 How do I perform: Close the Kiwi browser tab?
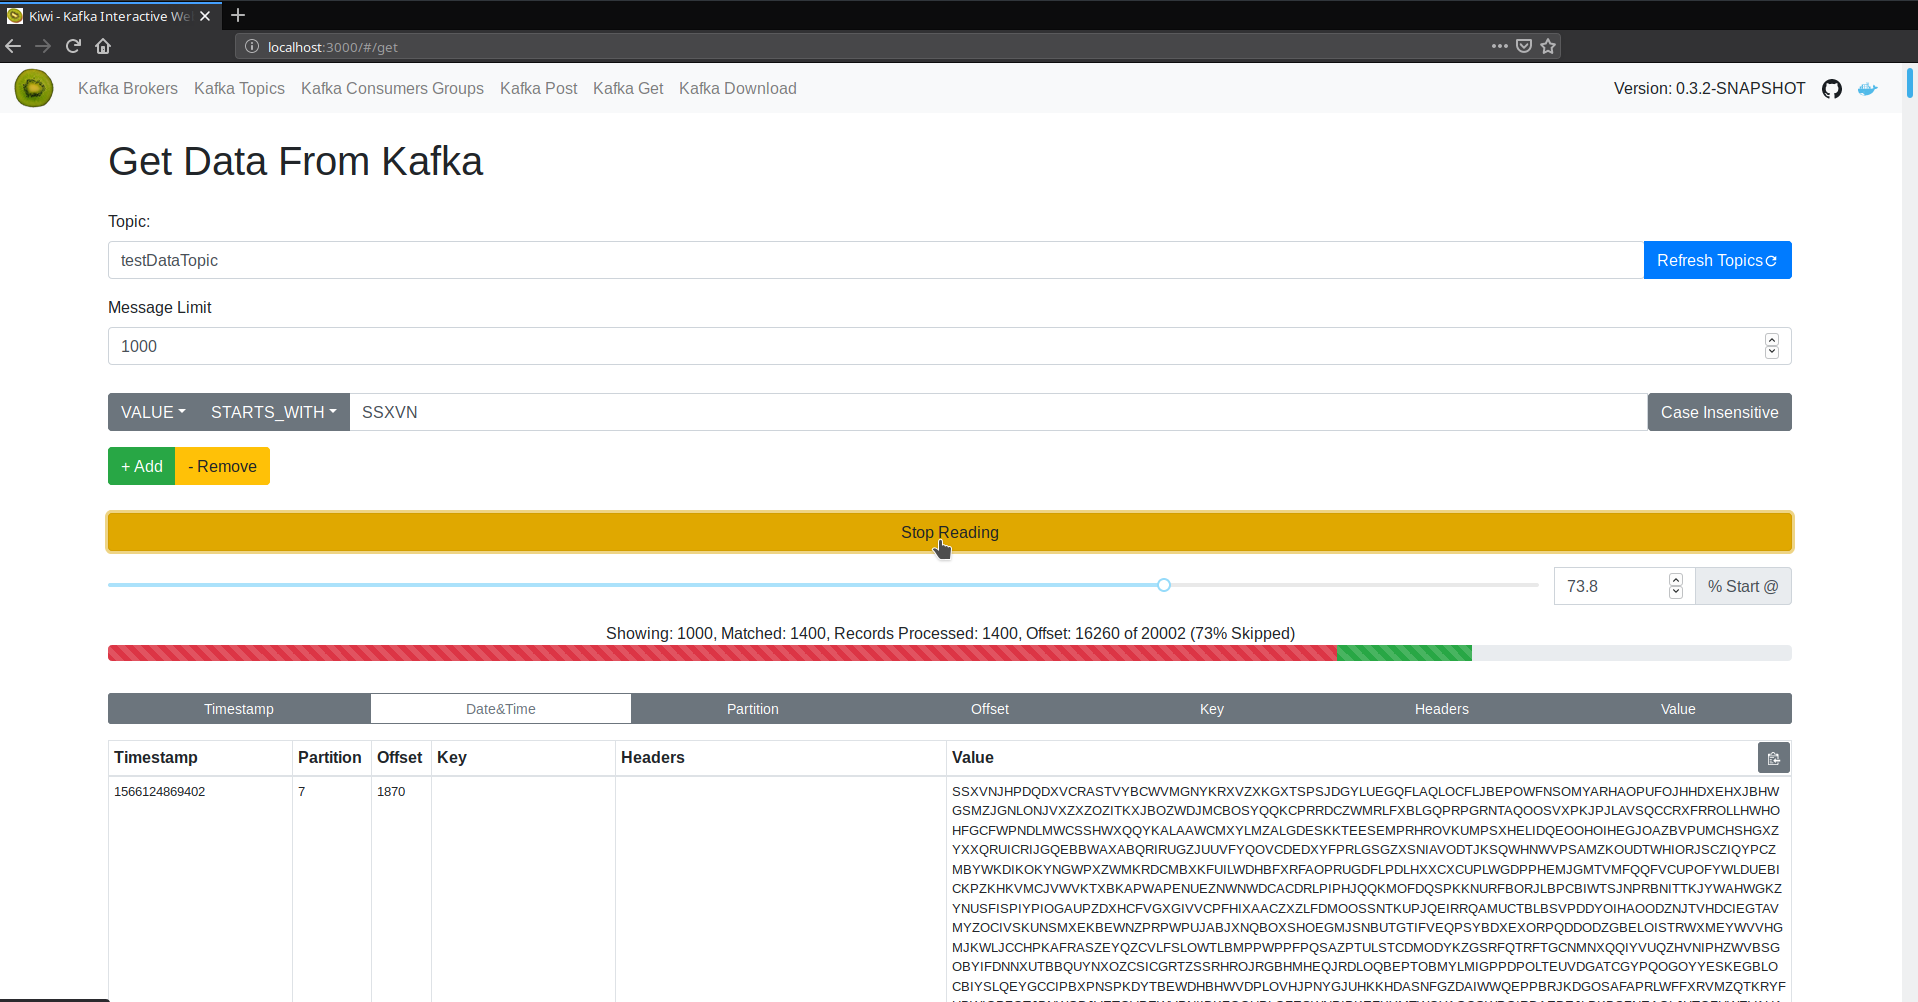[205, 16]
